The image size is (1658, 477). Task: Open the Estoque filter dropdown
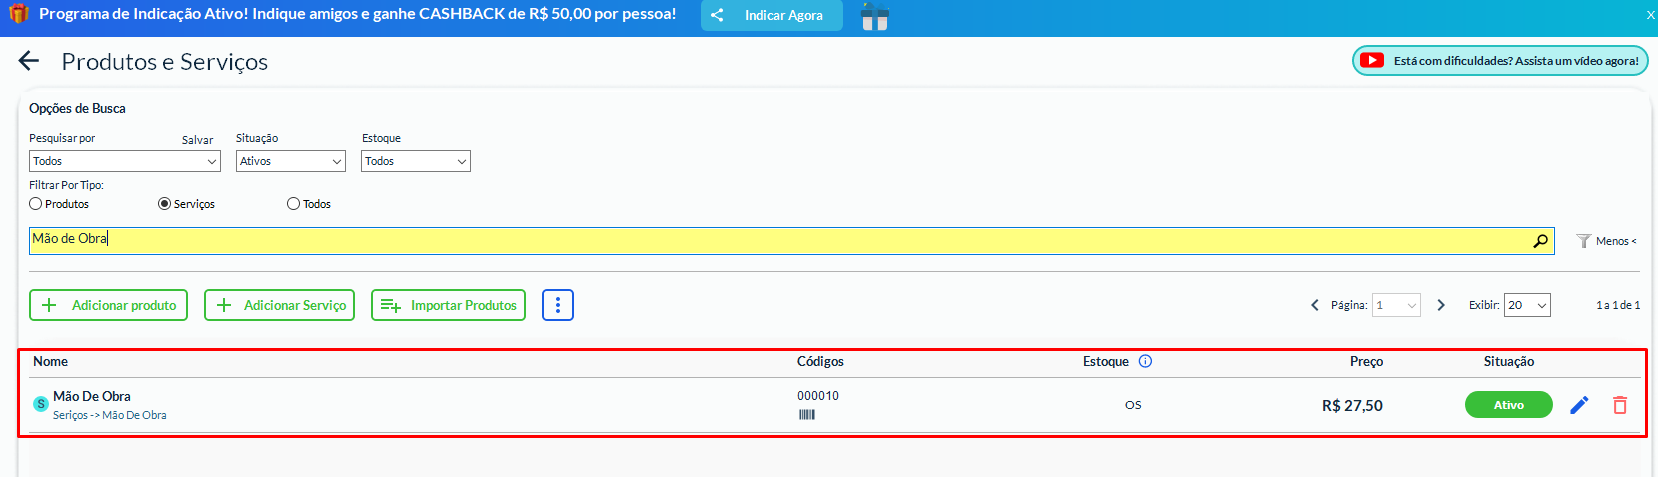416,161
